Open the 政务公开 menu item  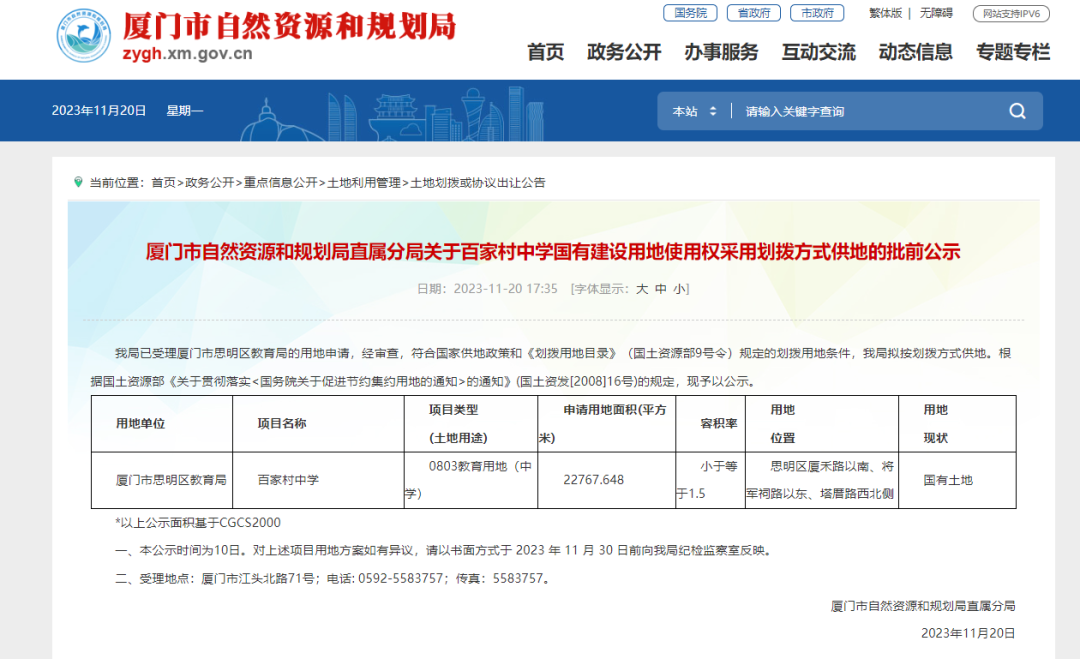point(623,52)
